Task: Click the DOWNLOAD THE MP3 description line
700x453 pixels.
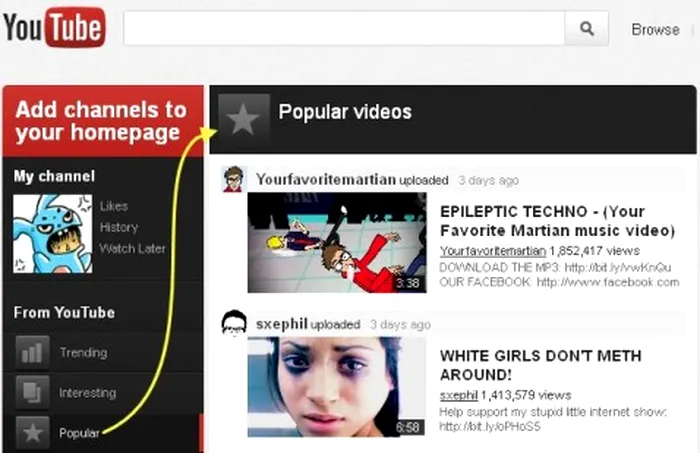Action: (555, 267)
